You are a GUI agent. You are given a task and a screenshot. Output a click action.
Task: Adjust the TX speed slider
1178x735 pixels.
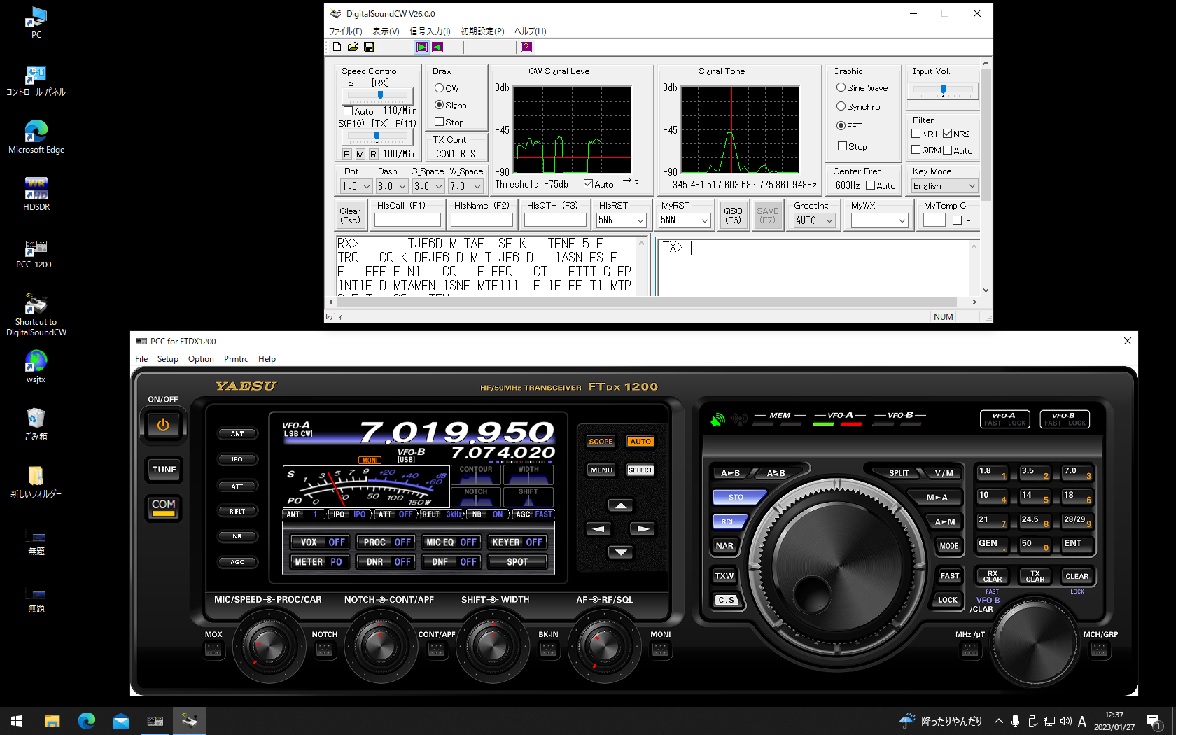click(x=377, y=136)
